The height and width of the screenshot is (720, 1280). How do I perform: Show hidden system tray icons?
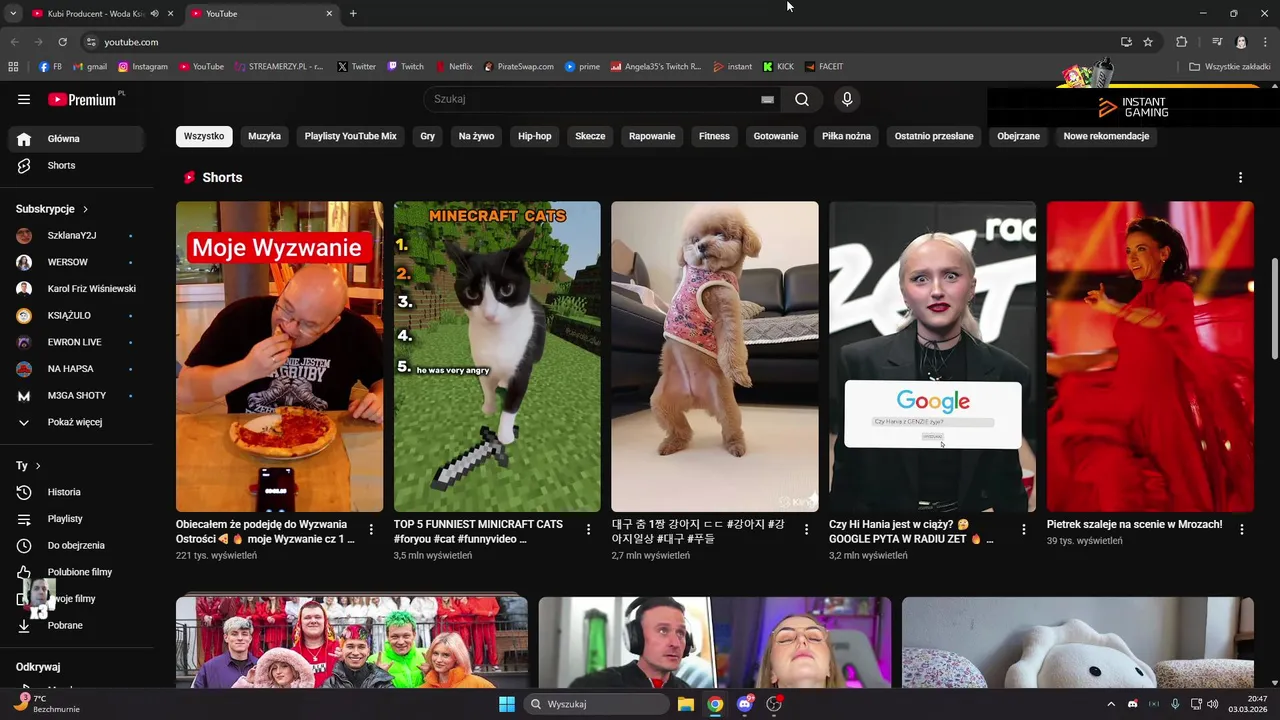click(1110, 704)
